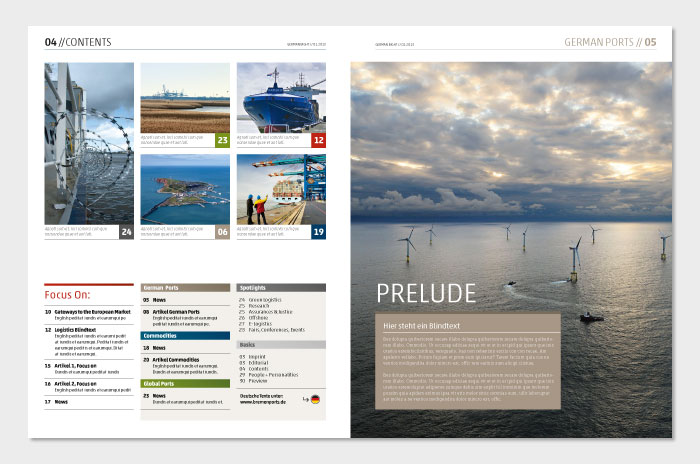Open the aerial island photo
700x464 pixels.
(184, 188)
